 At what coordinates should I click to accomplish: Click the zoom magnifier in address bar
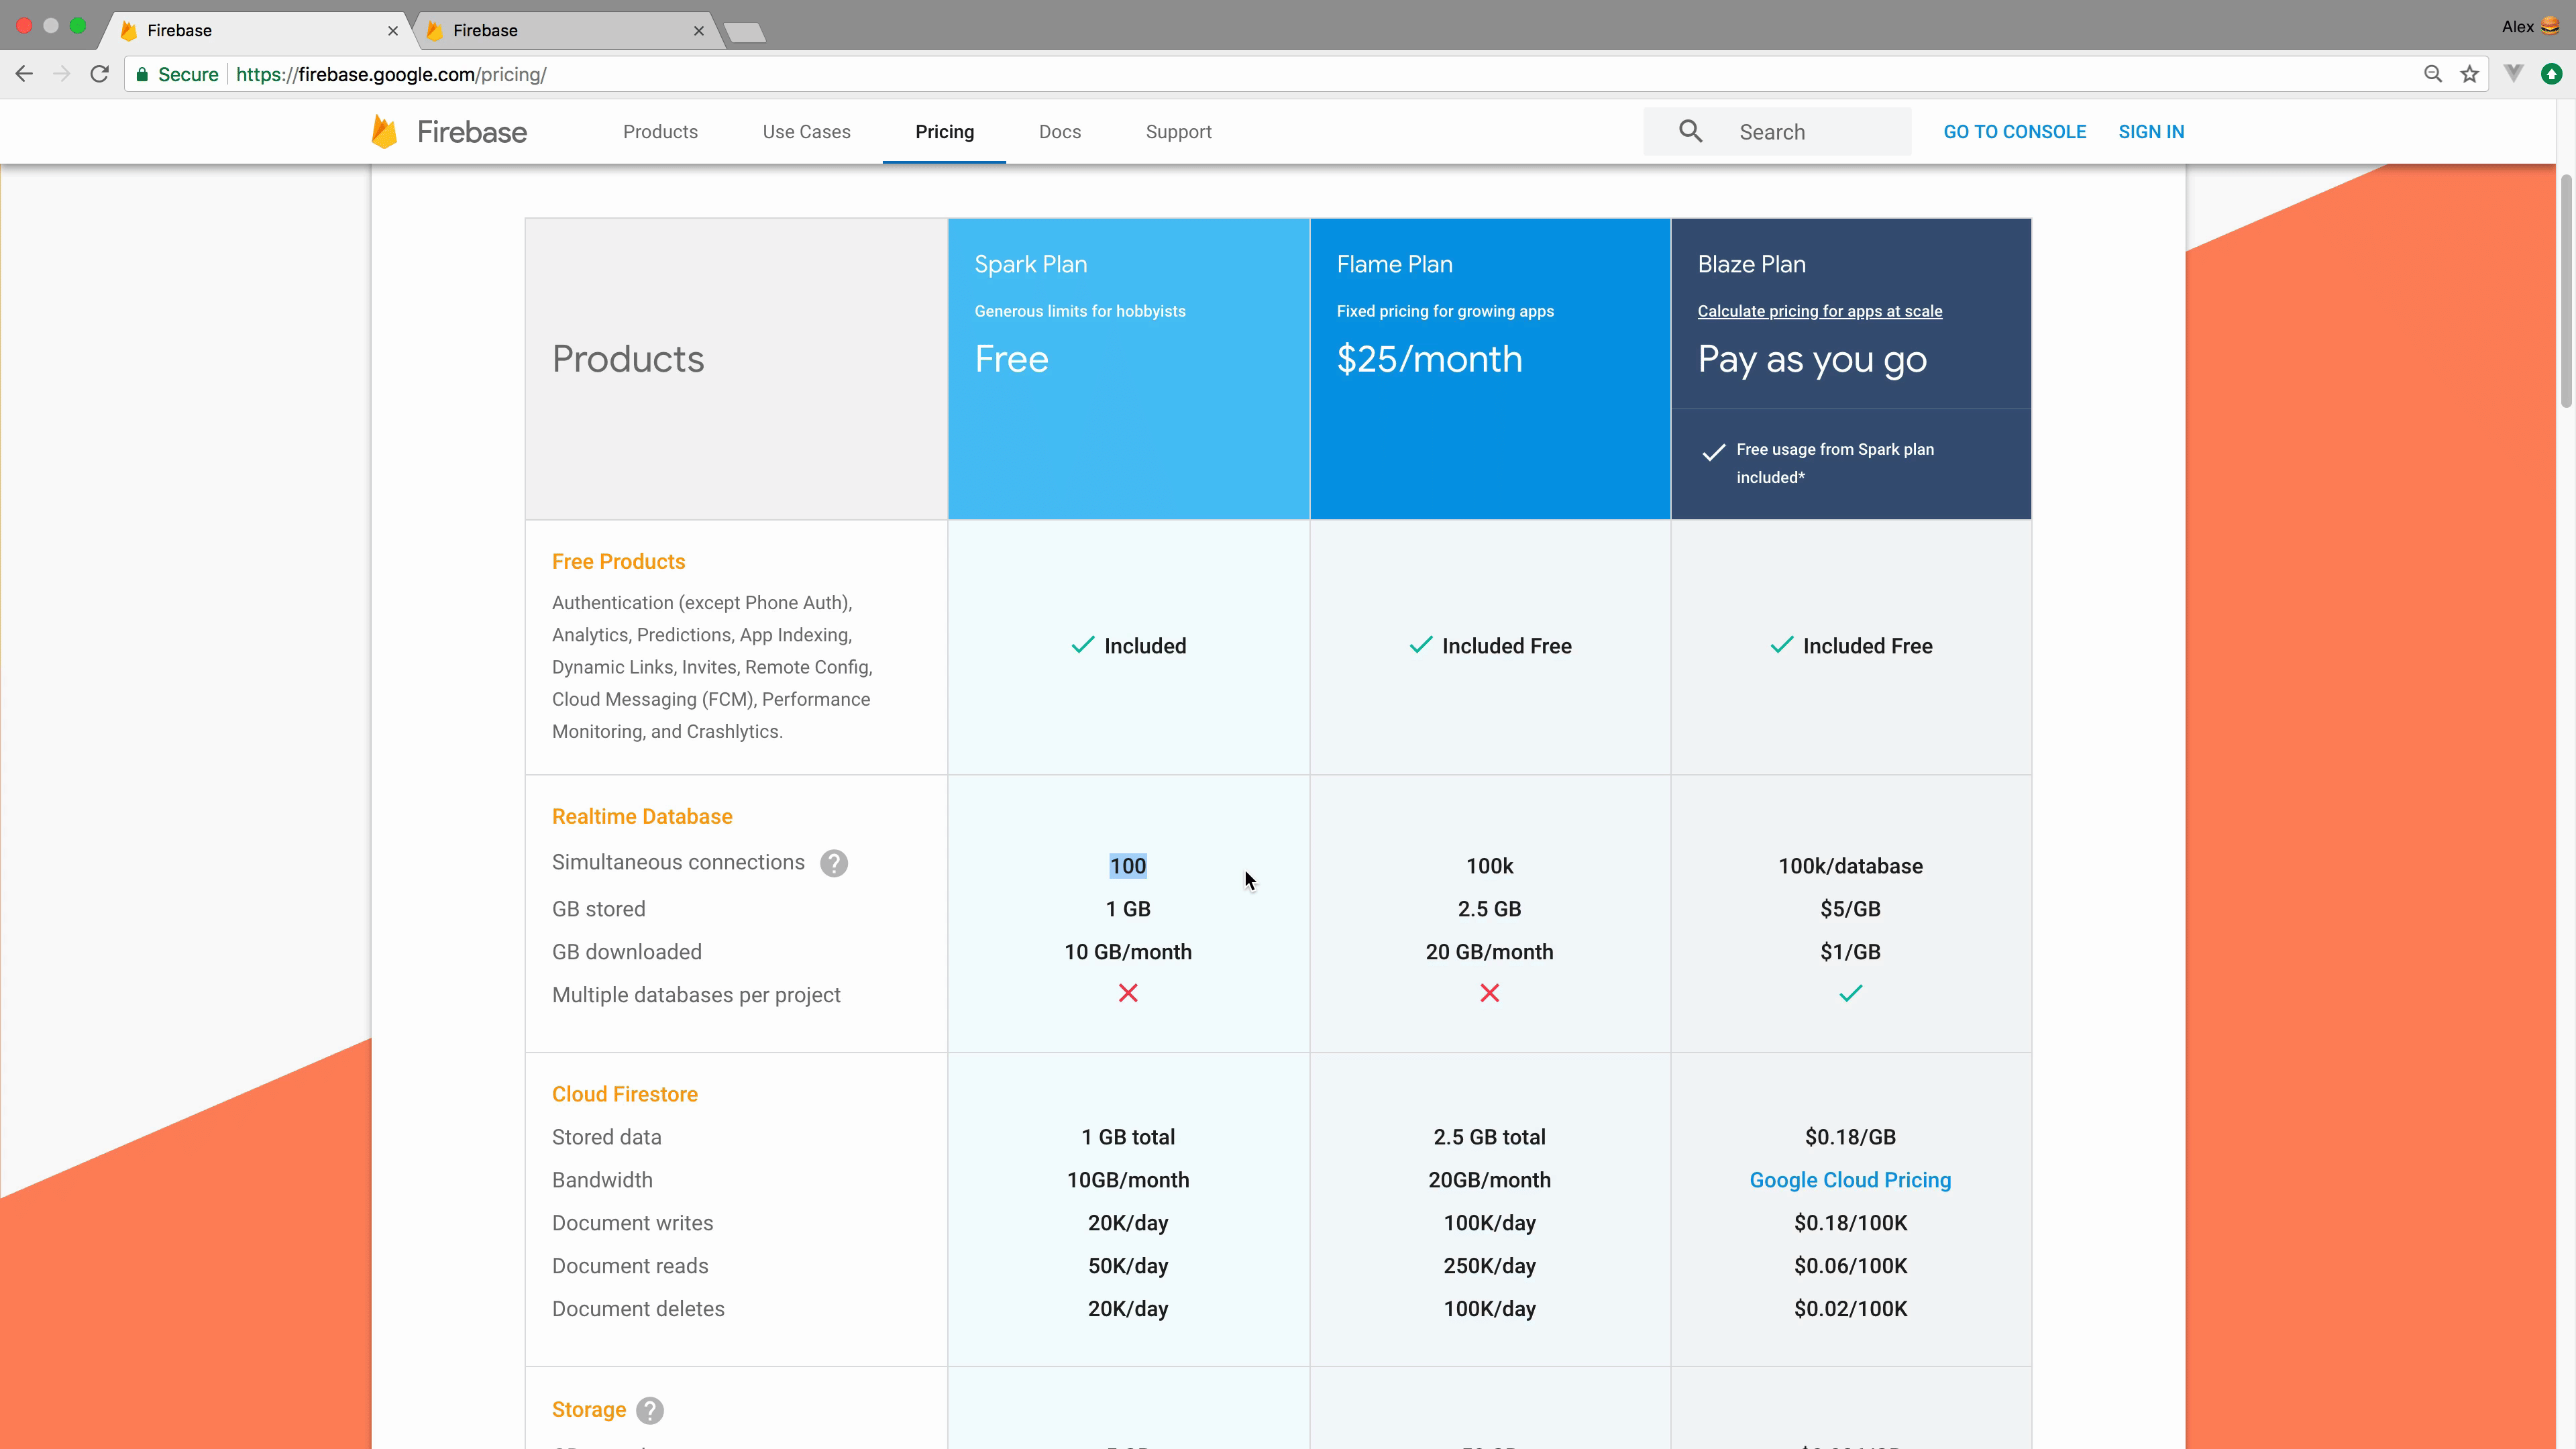click(2433, 74)
